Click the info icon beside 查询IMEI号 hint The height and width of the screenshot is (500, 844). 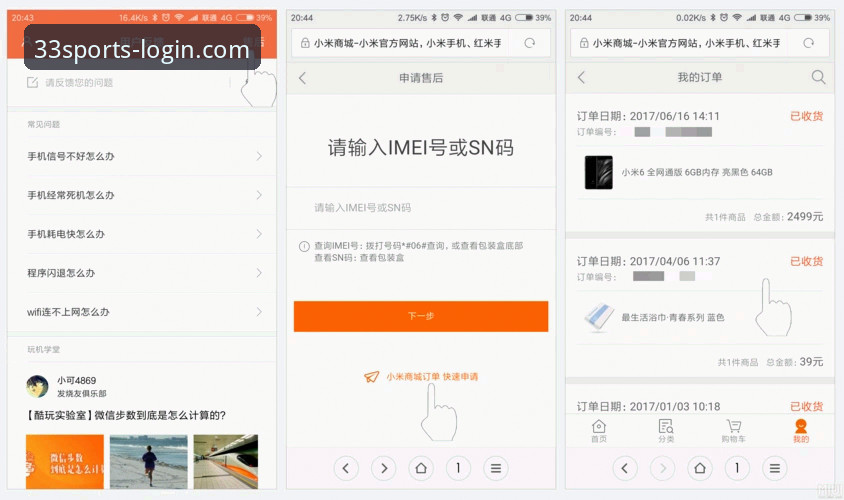304,247
